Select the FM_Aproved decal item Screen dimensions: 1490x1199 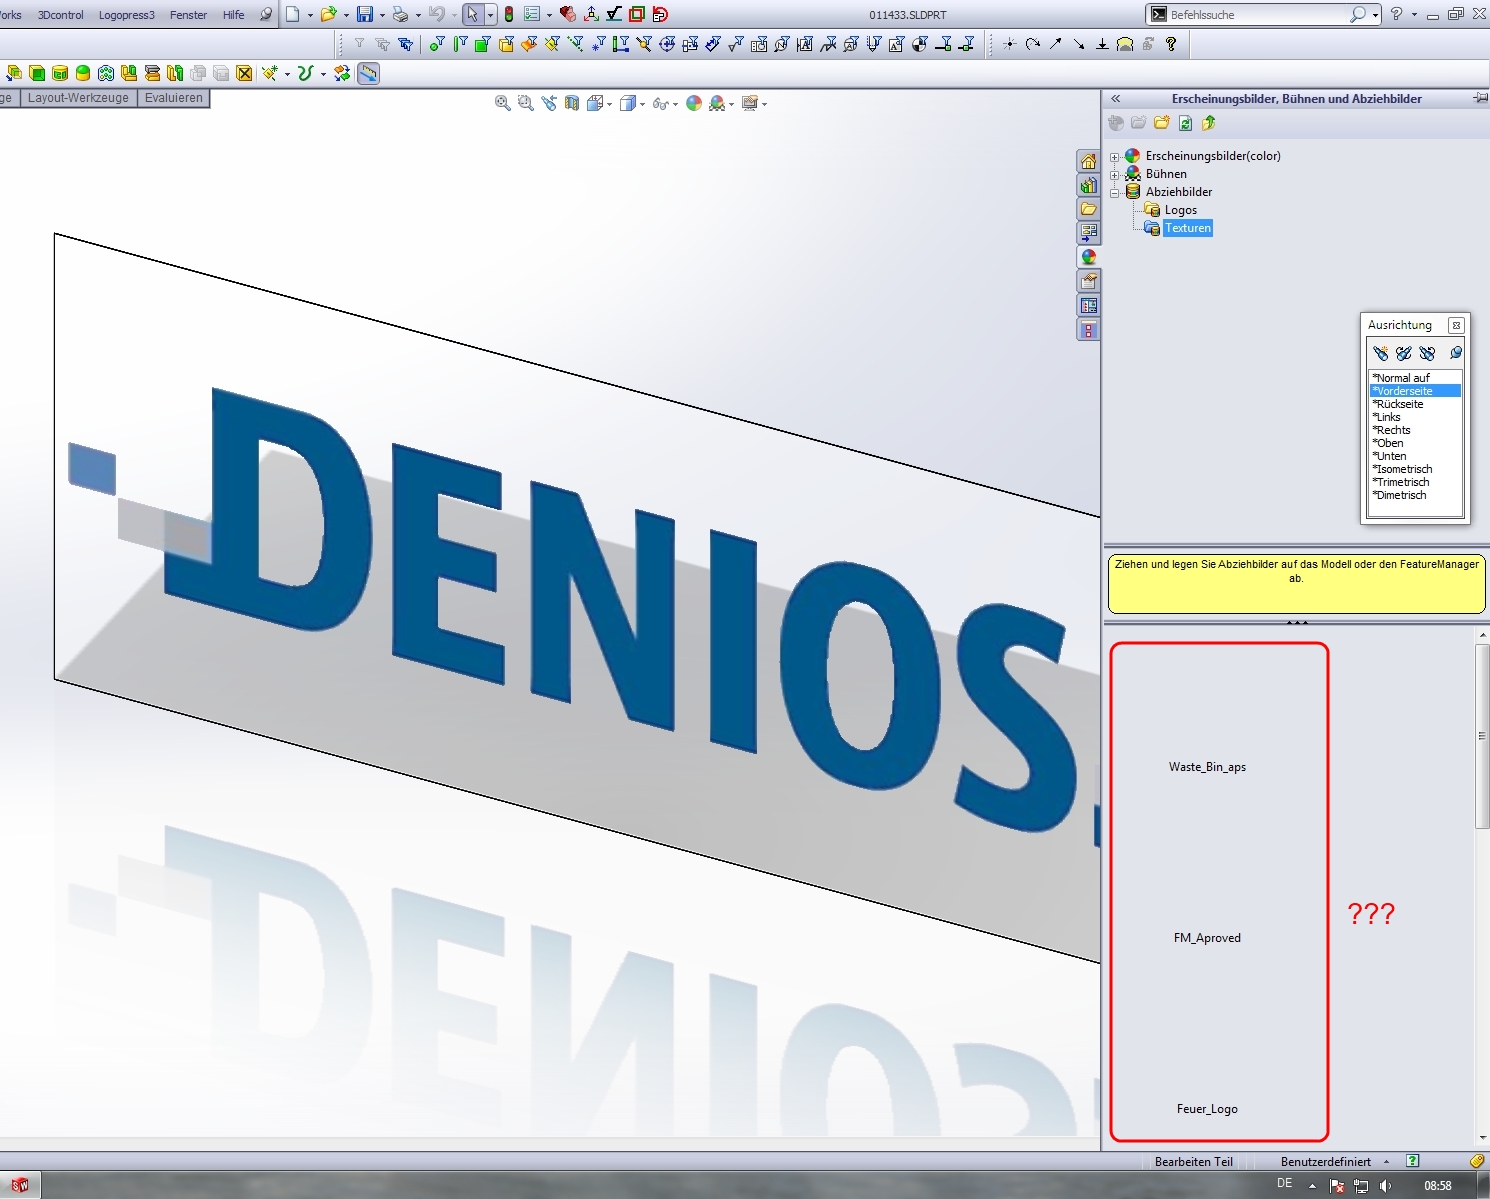tap(1207, 938)
